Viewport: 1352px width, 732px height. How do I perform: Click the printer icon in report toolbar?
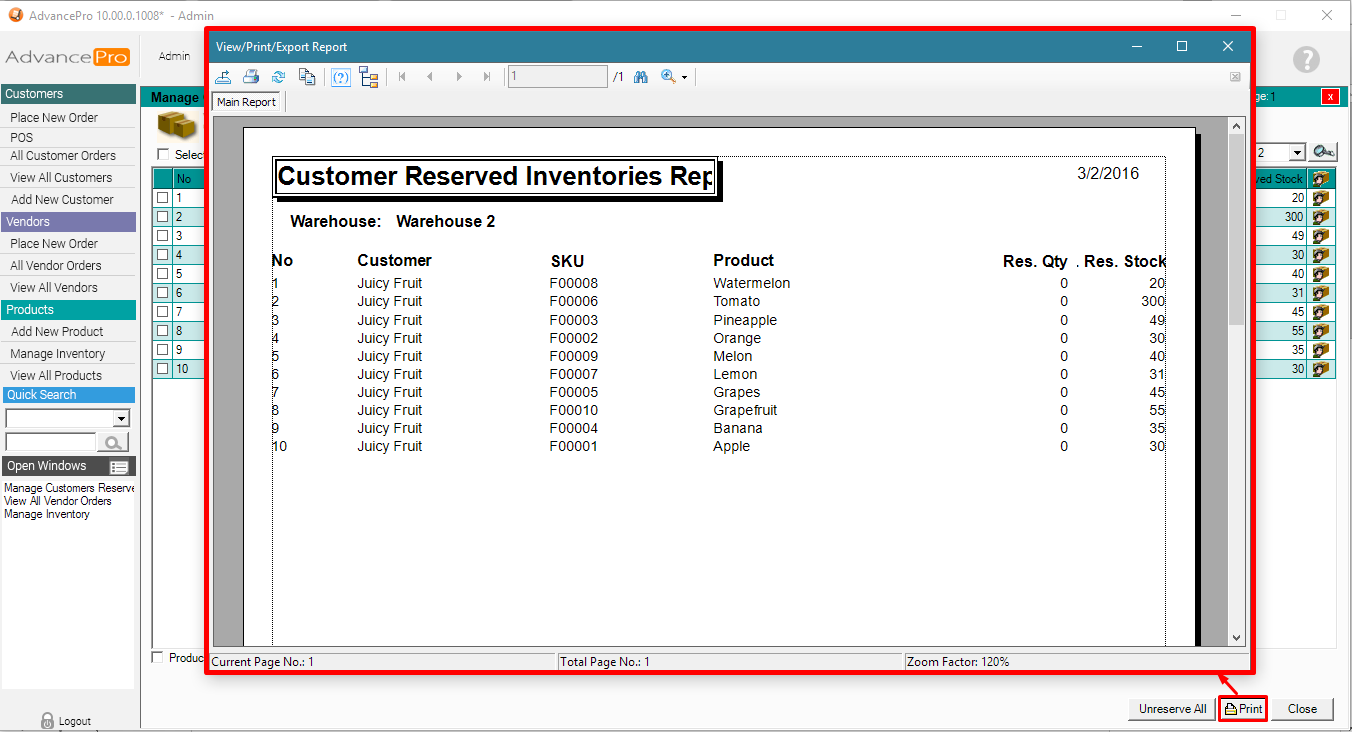(x=251, y=77)
